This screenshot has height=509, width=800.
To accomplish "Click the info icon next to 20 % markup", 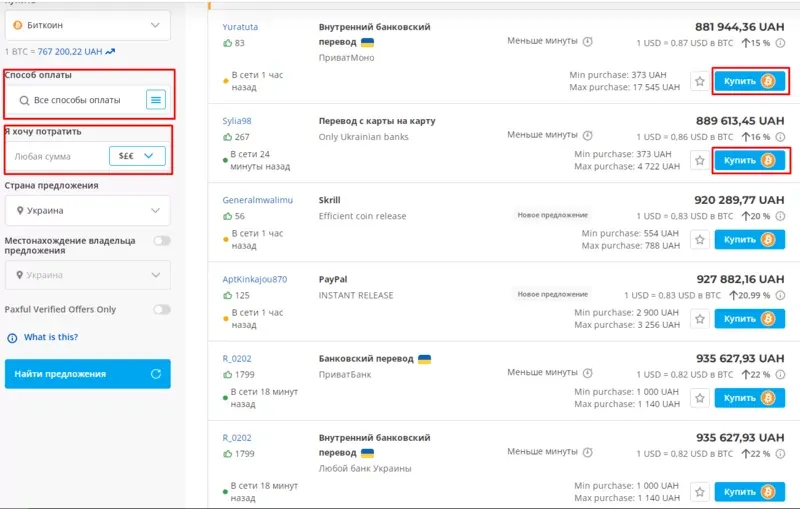I will pos(780,216).
